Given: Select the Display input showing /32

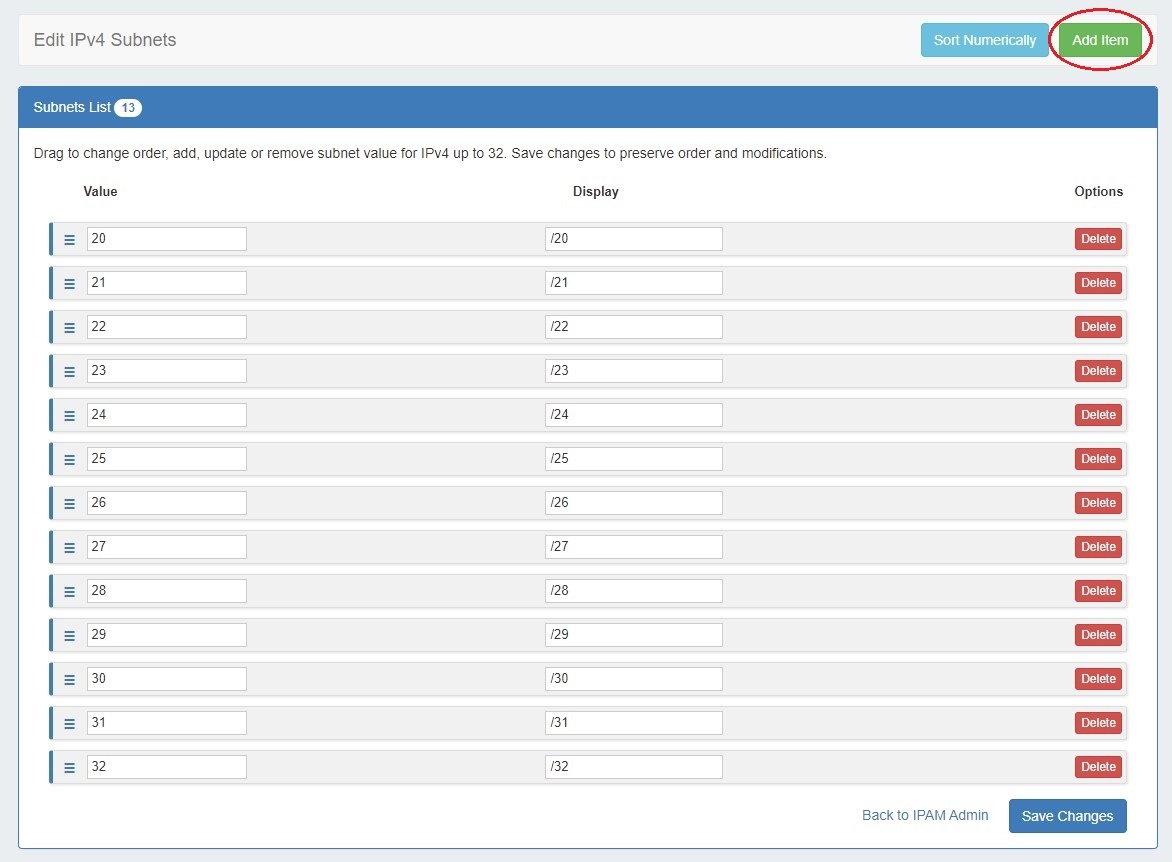Looking at the screenshot, I should (x=633, y=767).
